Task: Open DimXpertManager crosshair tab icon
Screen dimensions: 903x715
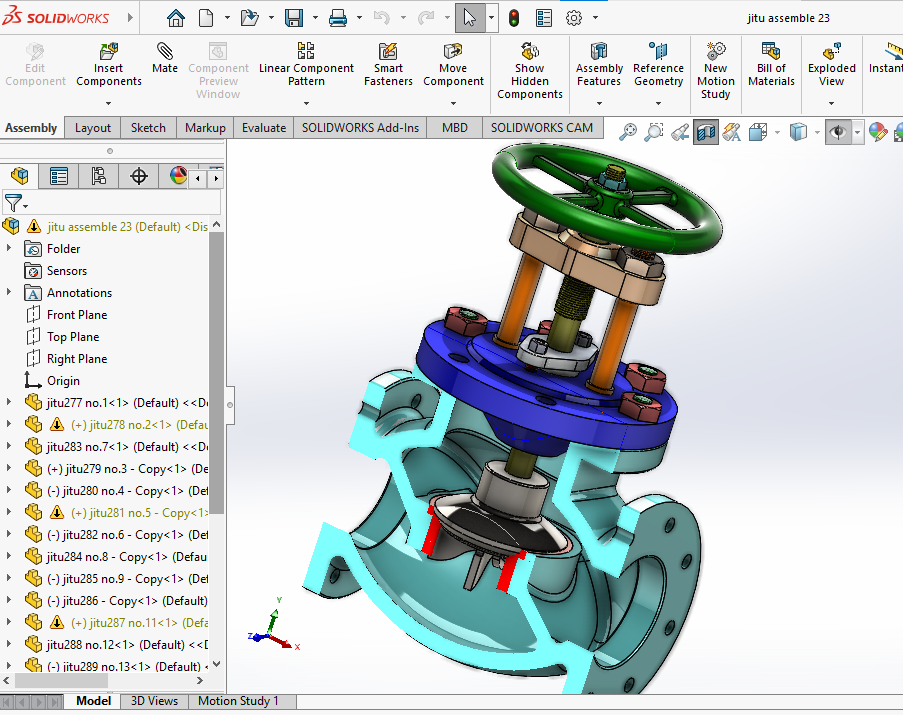Action: [x=139, y=176]
